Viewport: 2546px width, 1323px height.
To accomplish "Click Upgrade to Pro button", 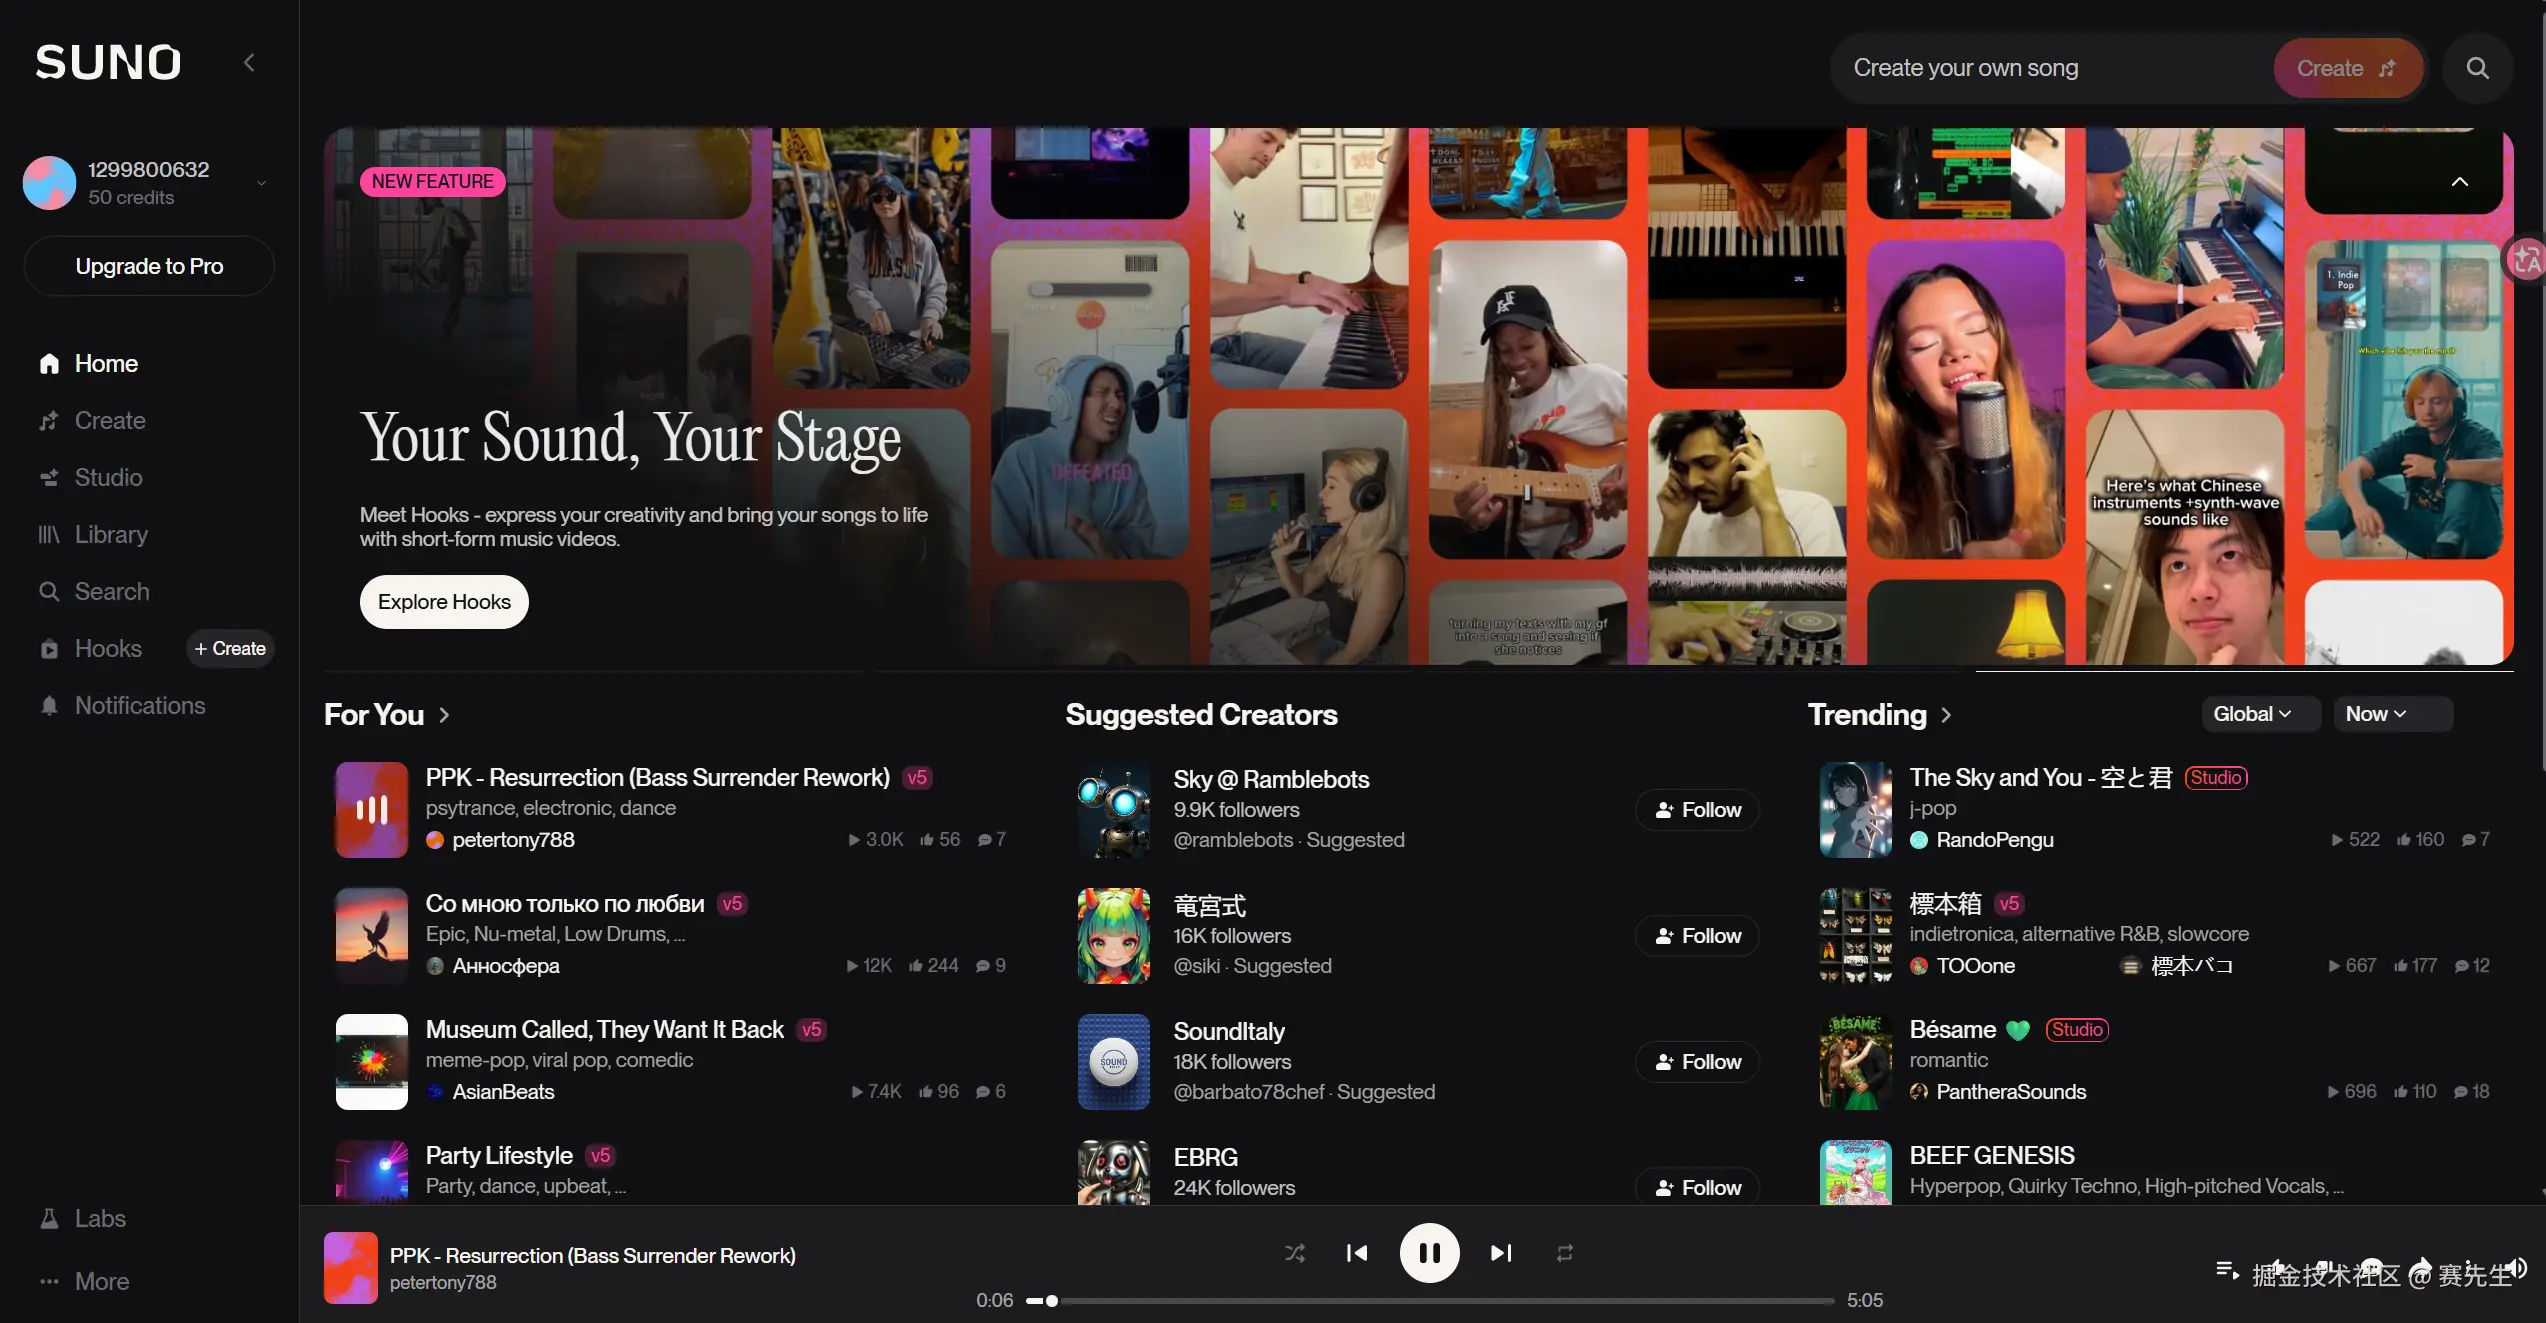I will [x=149, y=266].
